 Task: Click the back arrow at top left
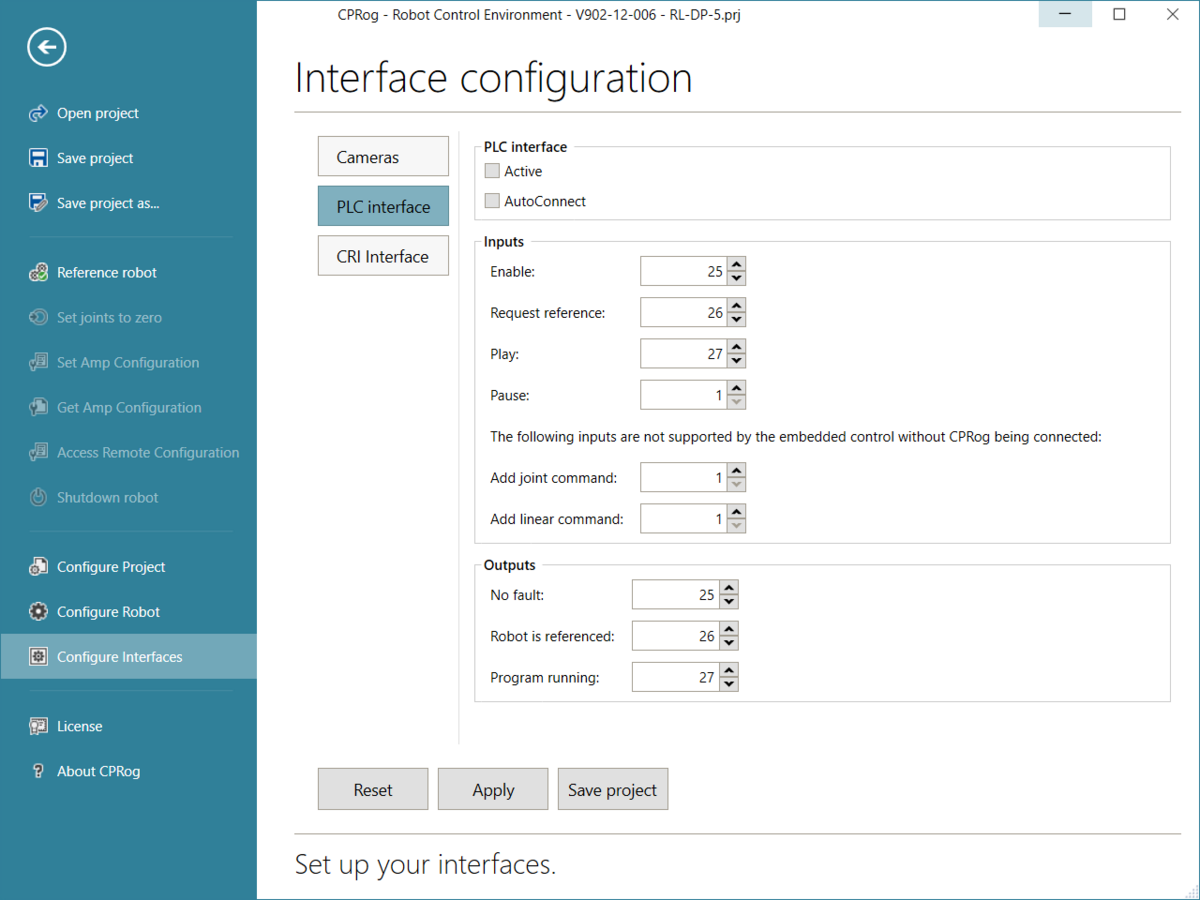tap(46, 46)
